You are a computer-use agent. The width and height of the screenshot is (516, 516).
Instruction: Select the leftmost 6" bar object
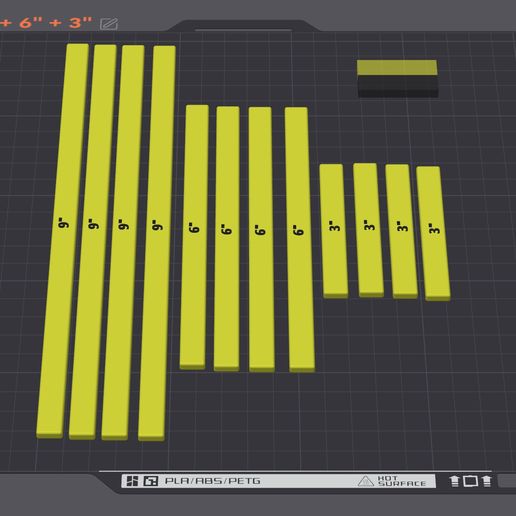(x=194, y=237)
